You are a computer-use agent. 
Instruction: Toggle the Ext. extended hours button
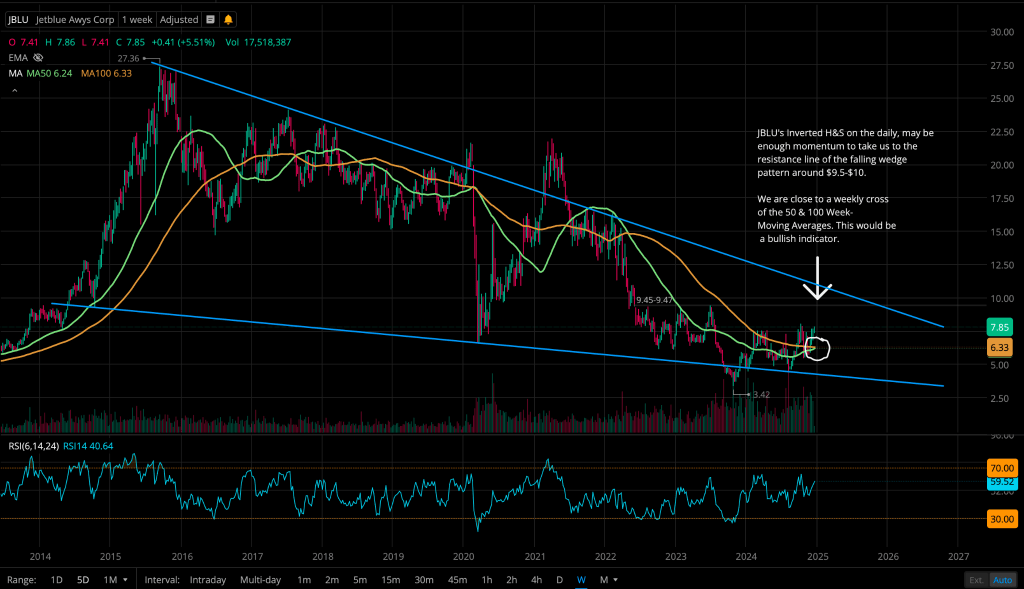[975, 579]
